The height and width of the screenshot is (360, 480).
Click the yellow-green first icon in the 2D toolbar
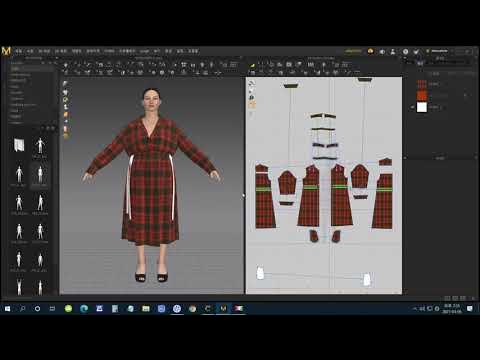(253, 65)
